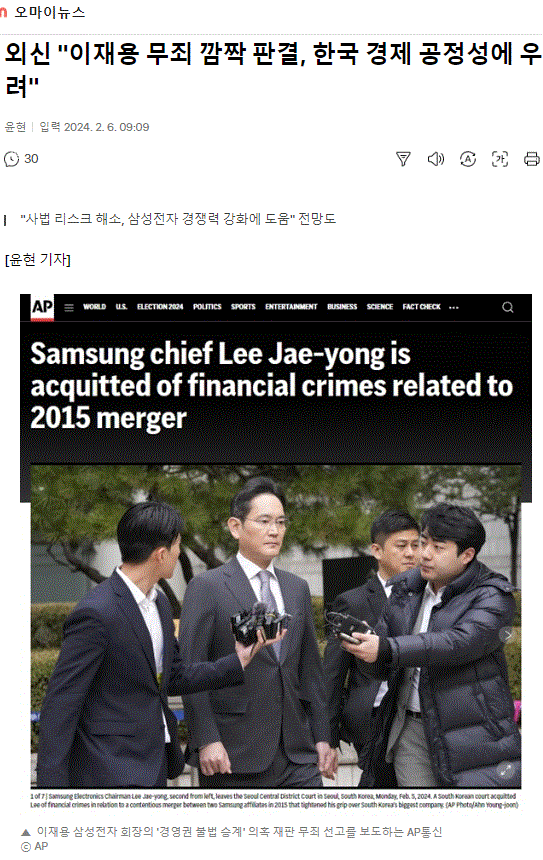Click the article summary funnel icon
Screen dimensions: 543x860
pyautogui.click(x=403, y=159)
